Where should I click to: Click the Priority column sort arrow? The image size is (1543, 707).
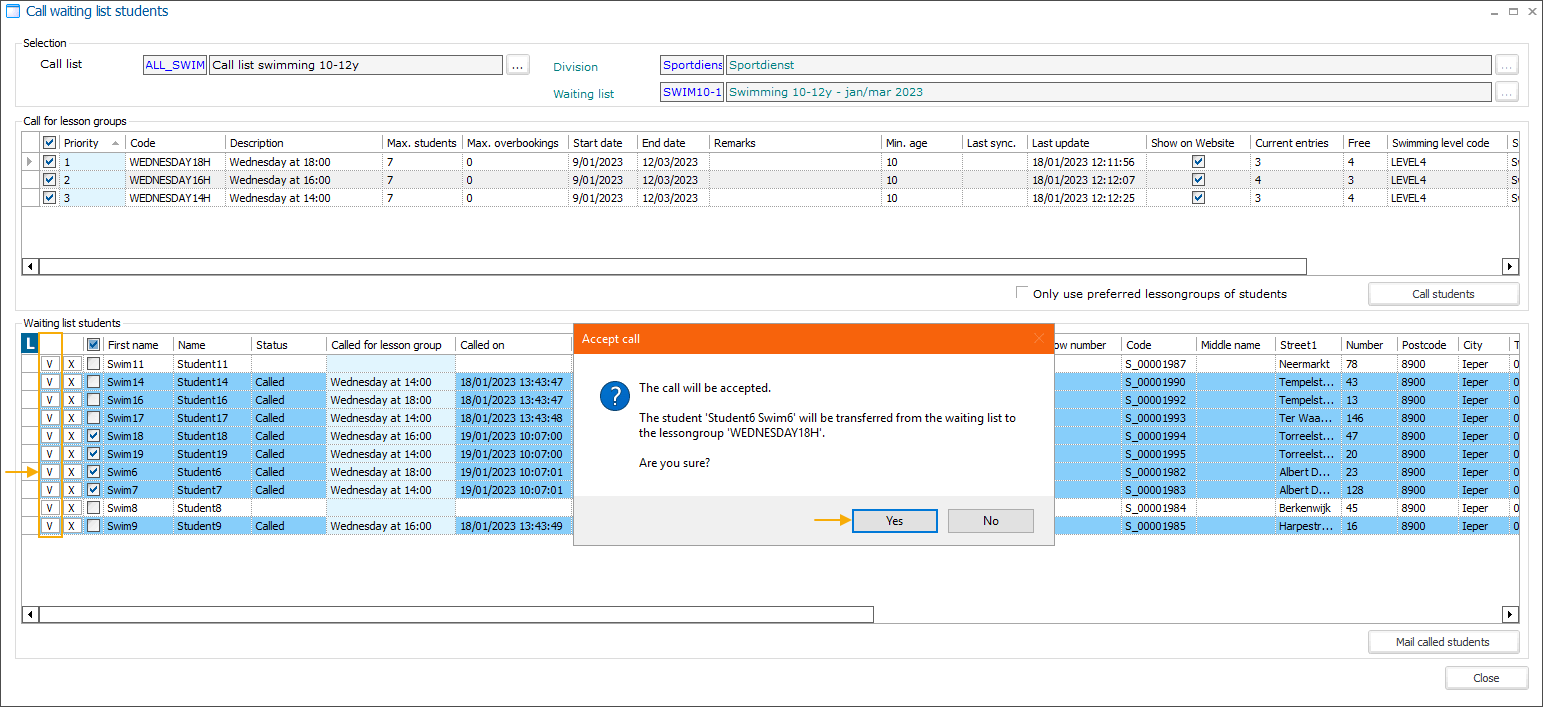tap(114, 142)
